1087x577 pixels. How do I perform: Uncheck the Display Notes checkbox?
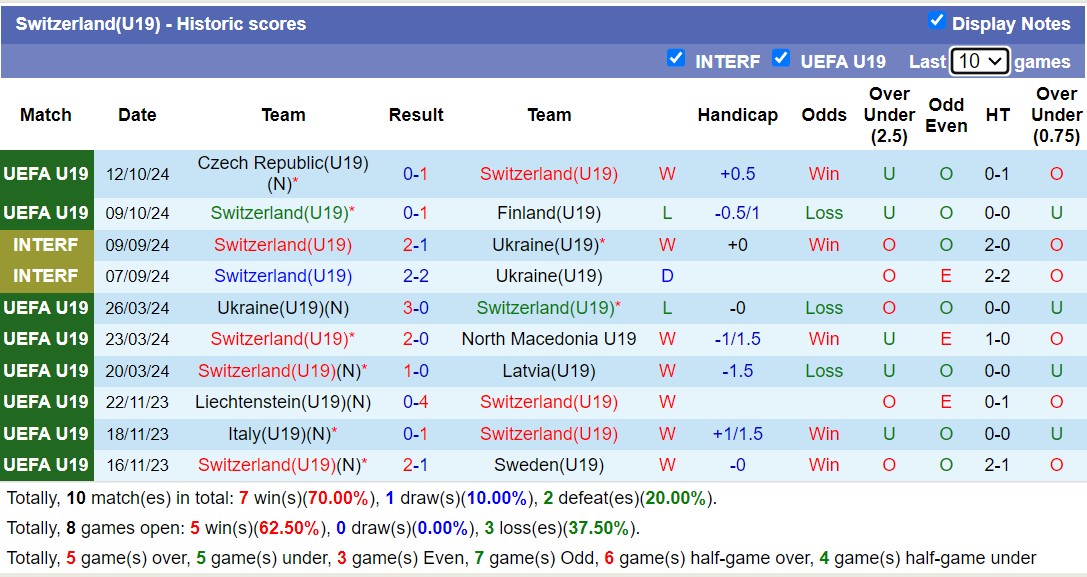click(x=936, y=21)
